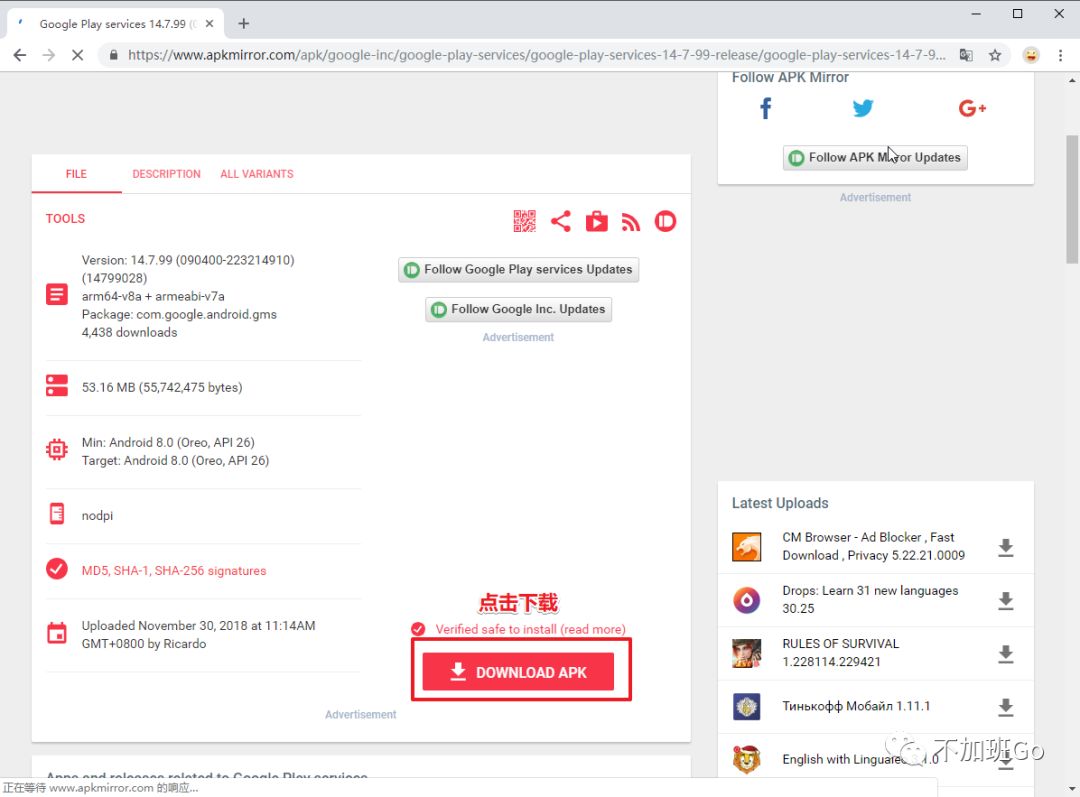
Task: Click the translate page icon in address bar
Action: pos(966,55)
